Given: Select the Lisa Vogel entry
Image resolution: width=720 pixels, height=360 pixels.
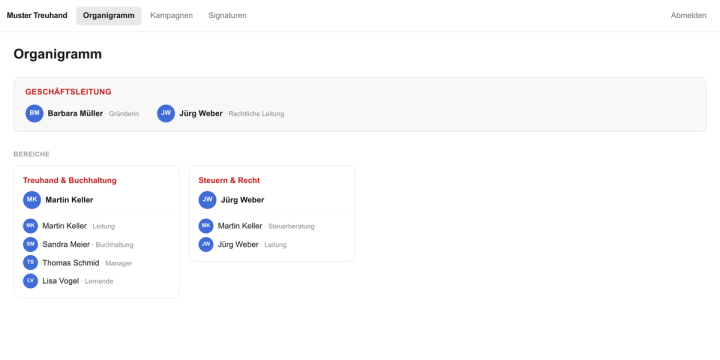Looking at the screenshot, I should [x=96, y=281].
